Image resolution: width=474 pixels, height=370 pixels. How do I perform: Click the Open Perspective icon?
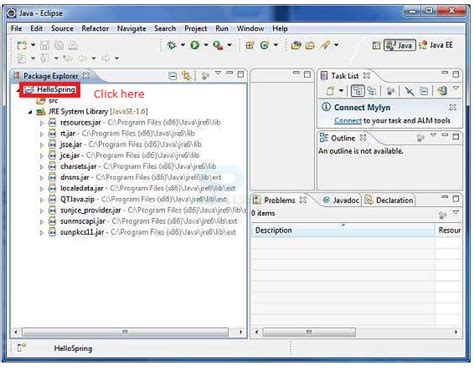point(376,45)
